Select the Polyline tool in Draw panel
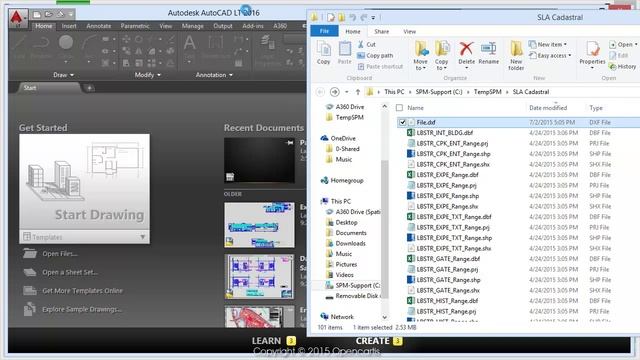This screenshot has height=360, width=640. point(42,42)
